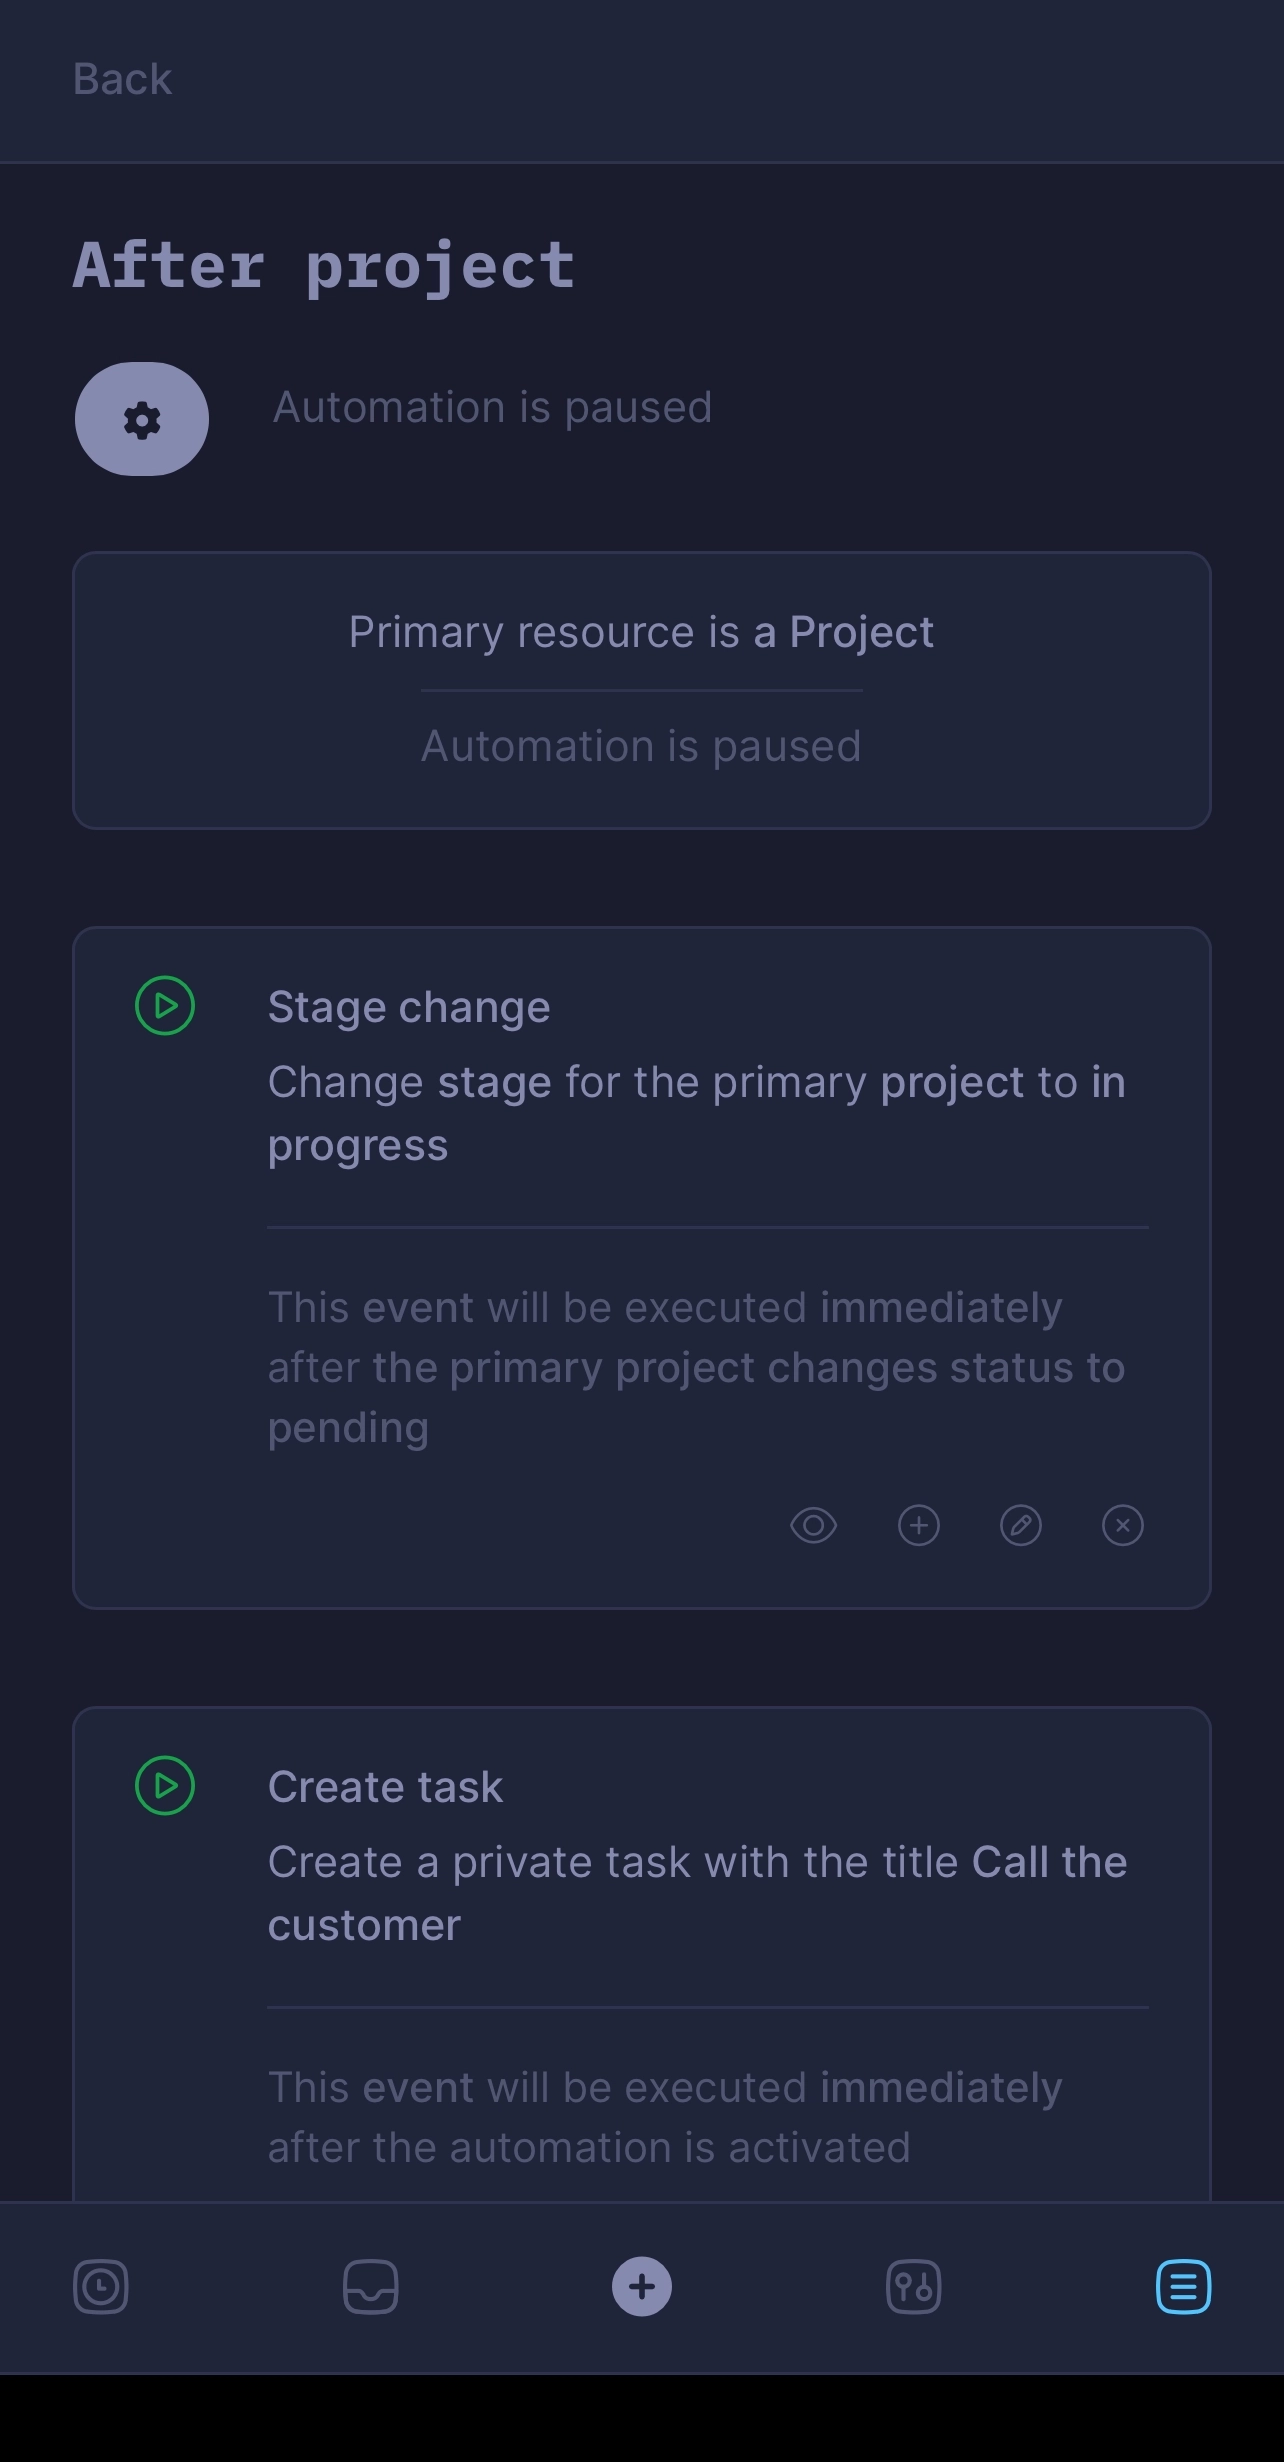1284x2462 pixels.
Task: Enable the Stage change step with its play toggle
Action: pos(165,1007)
